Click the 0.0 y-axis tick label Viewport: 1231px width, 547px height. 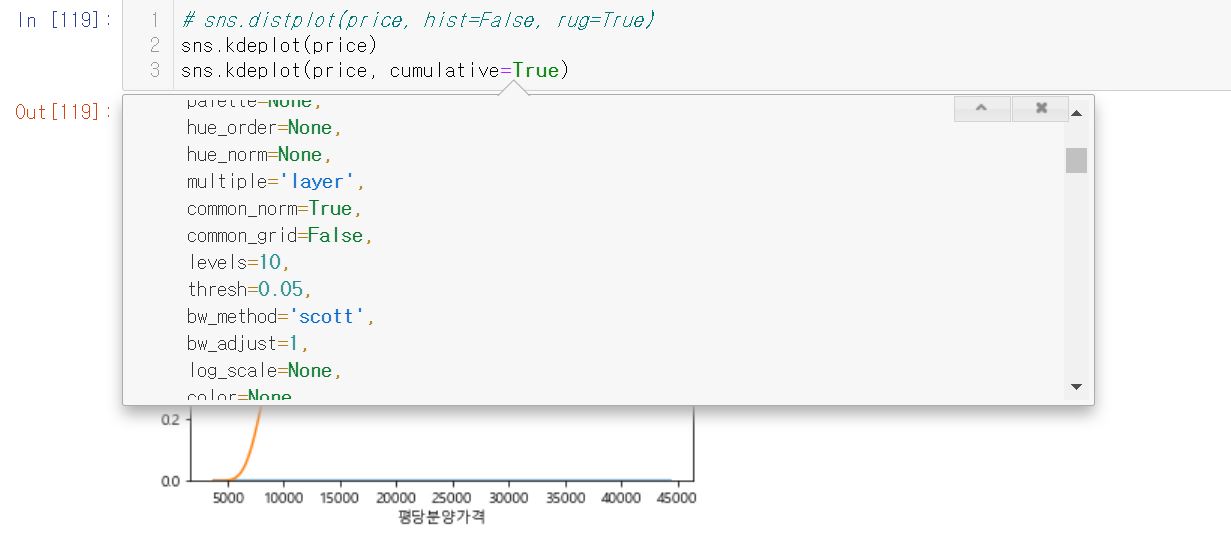point(169,480)
